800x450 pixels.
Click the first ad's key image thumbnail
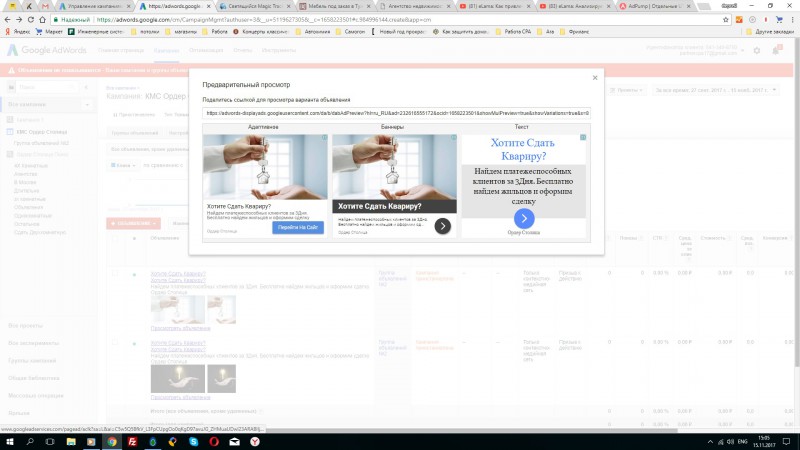click(178, 309)
